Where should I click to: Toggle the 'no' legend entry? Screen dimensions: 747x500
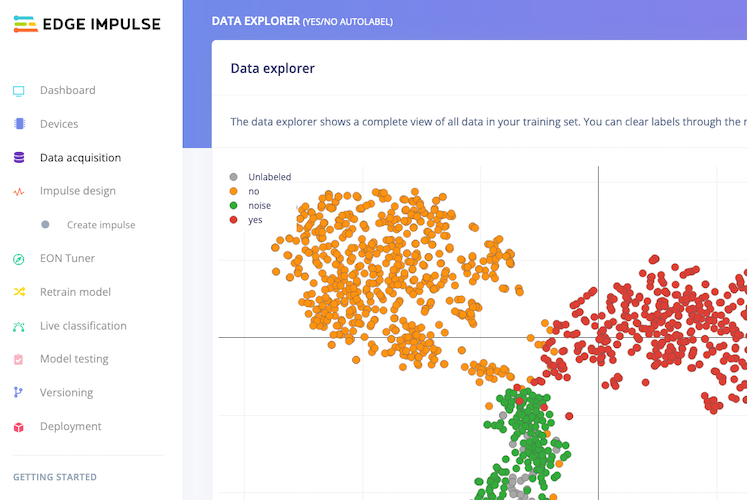[253, 191]
